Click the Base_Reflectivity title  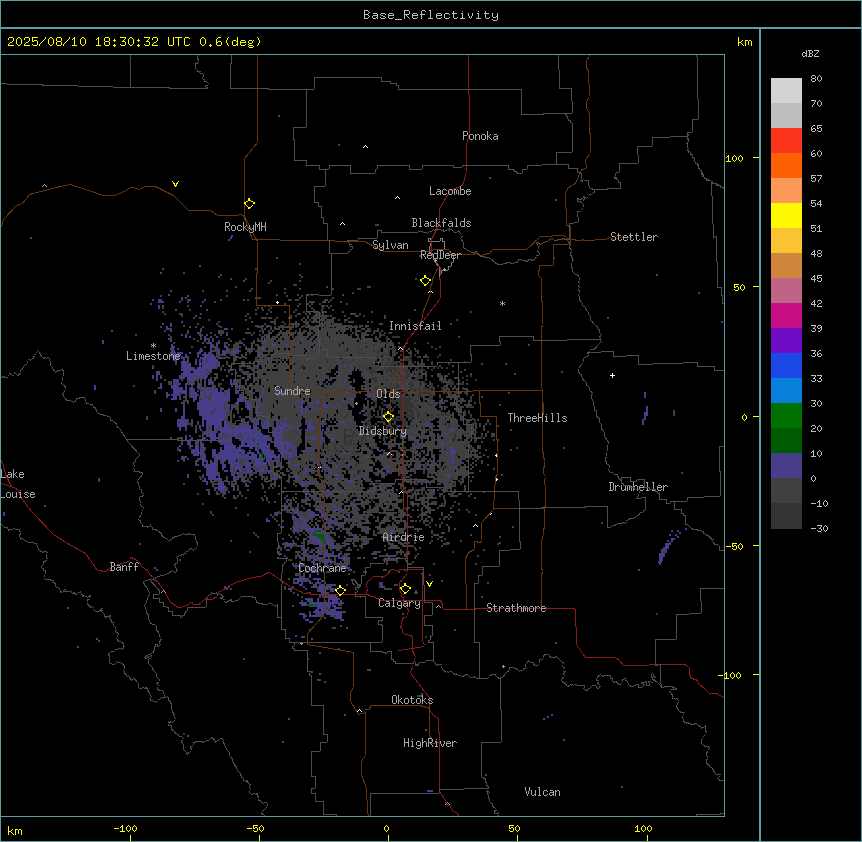tap(431, 15)
